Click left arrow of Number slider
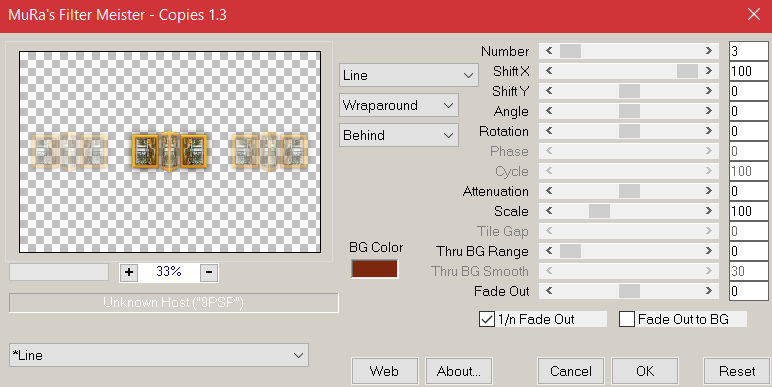This screenshot has height=387, width=772. coord(549,51)
